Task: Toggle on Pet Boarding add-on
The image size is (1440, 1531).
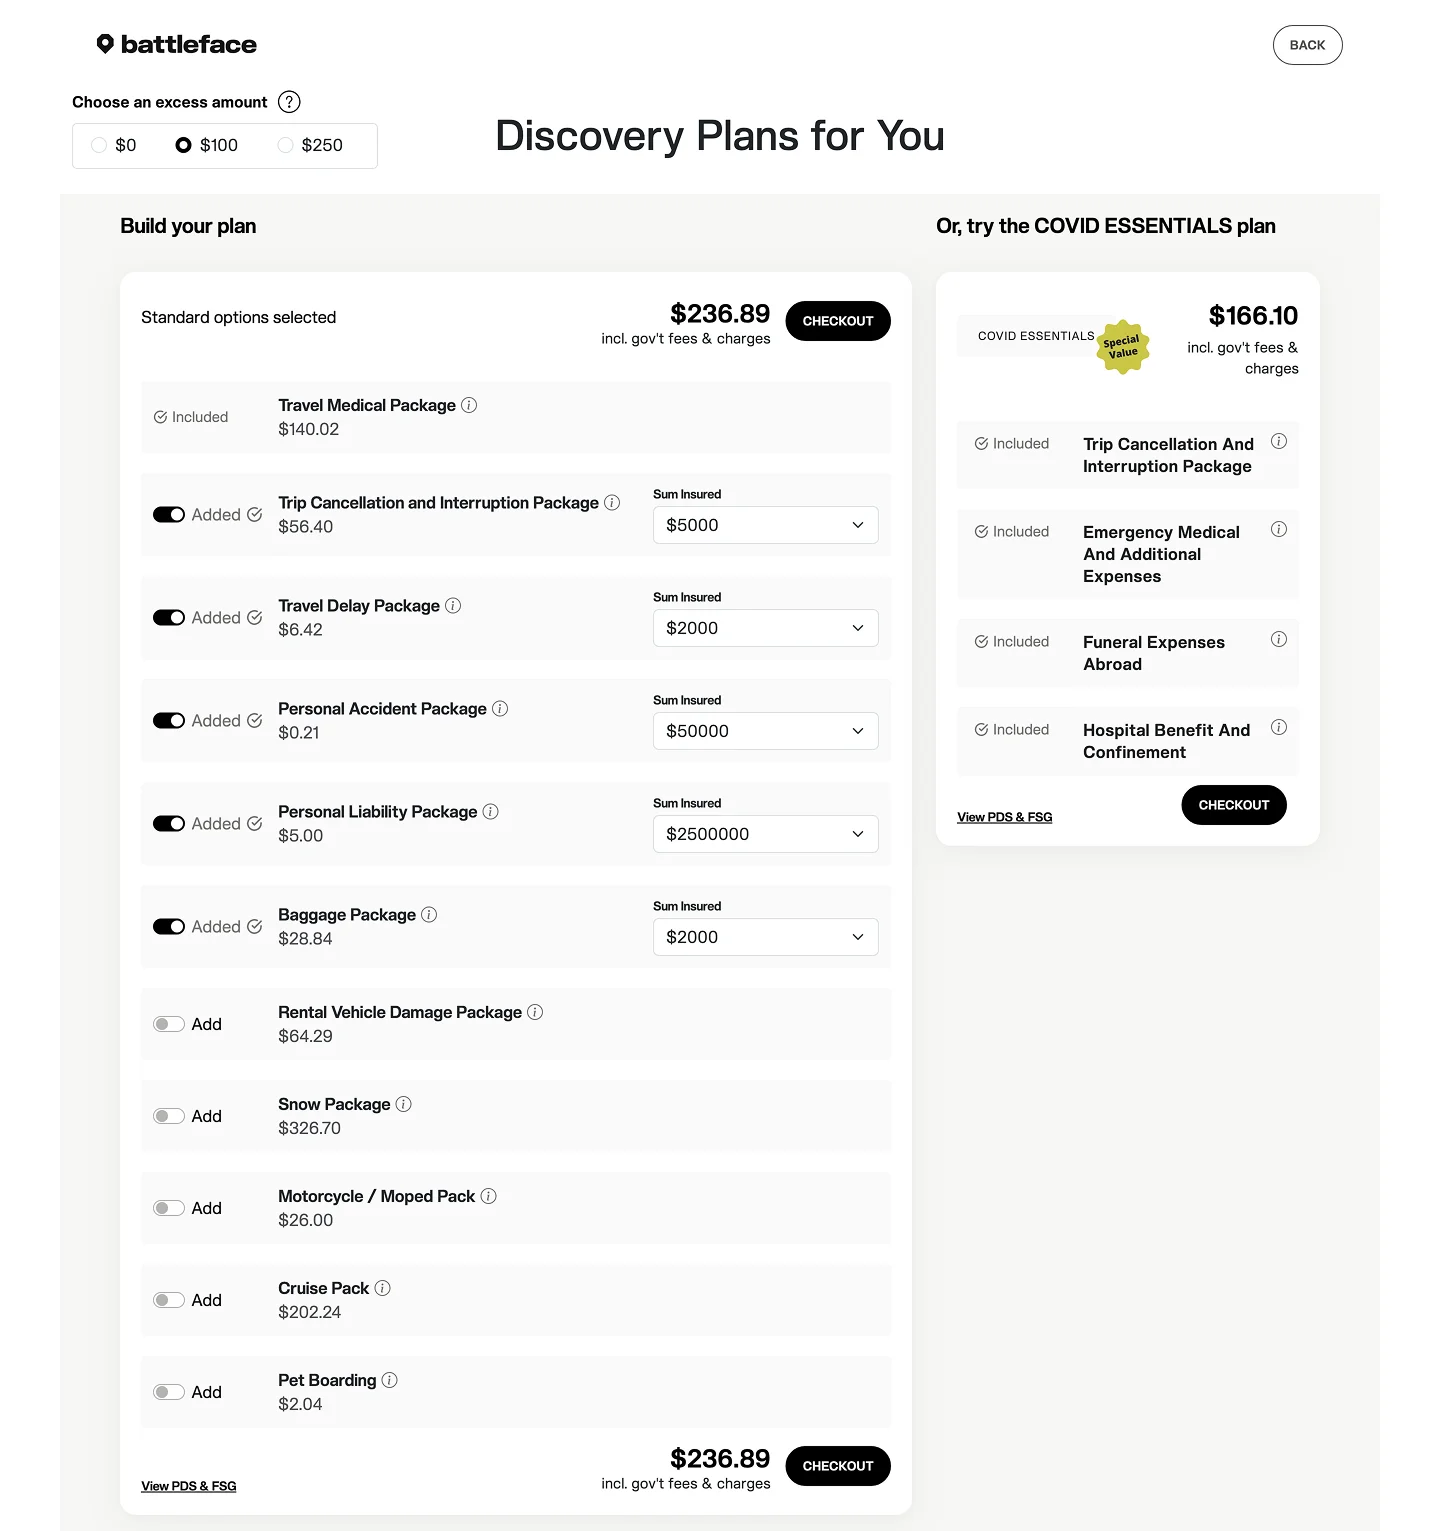Action: [x=169, y=1392]
